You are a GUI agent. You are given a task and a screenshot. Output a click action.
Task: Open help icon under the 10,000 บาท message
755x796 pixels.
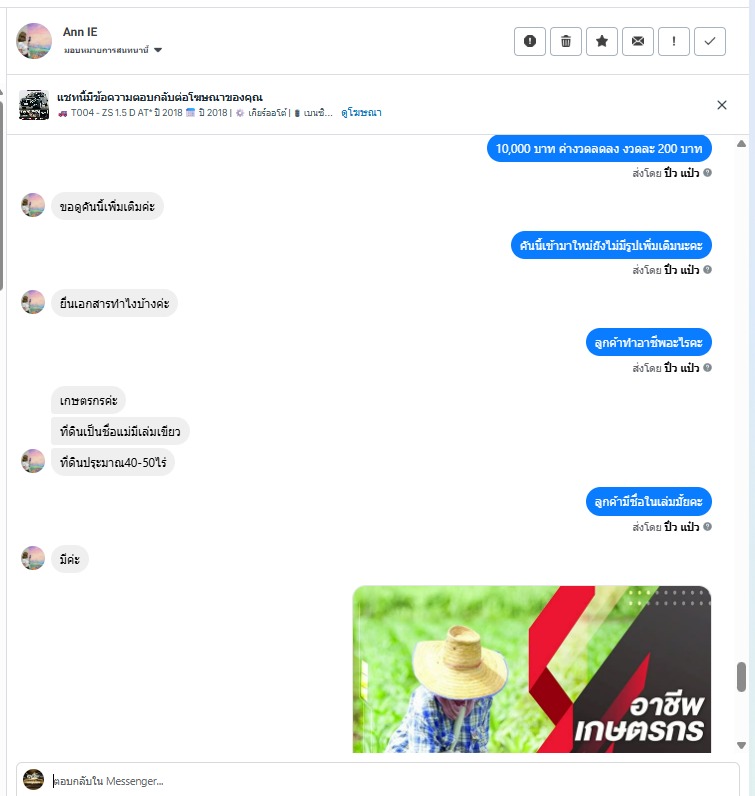click(x=707, y=173)
